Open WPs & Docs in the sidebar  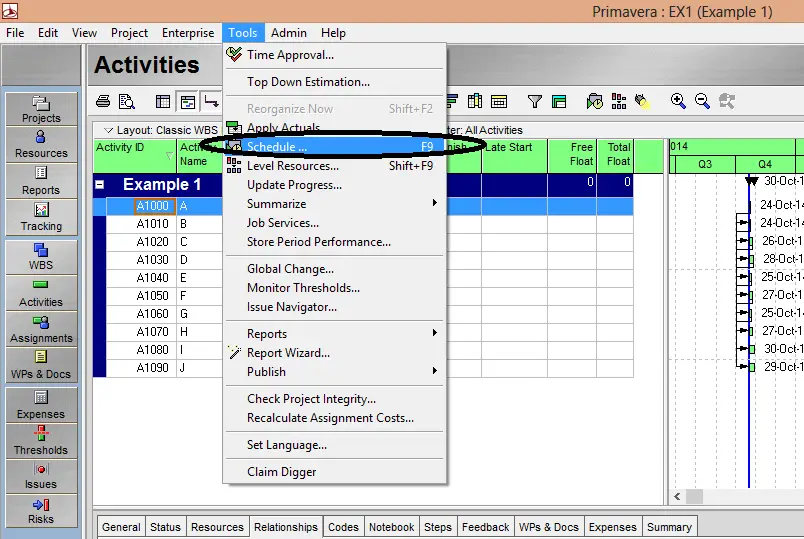41,365
